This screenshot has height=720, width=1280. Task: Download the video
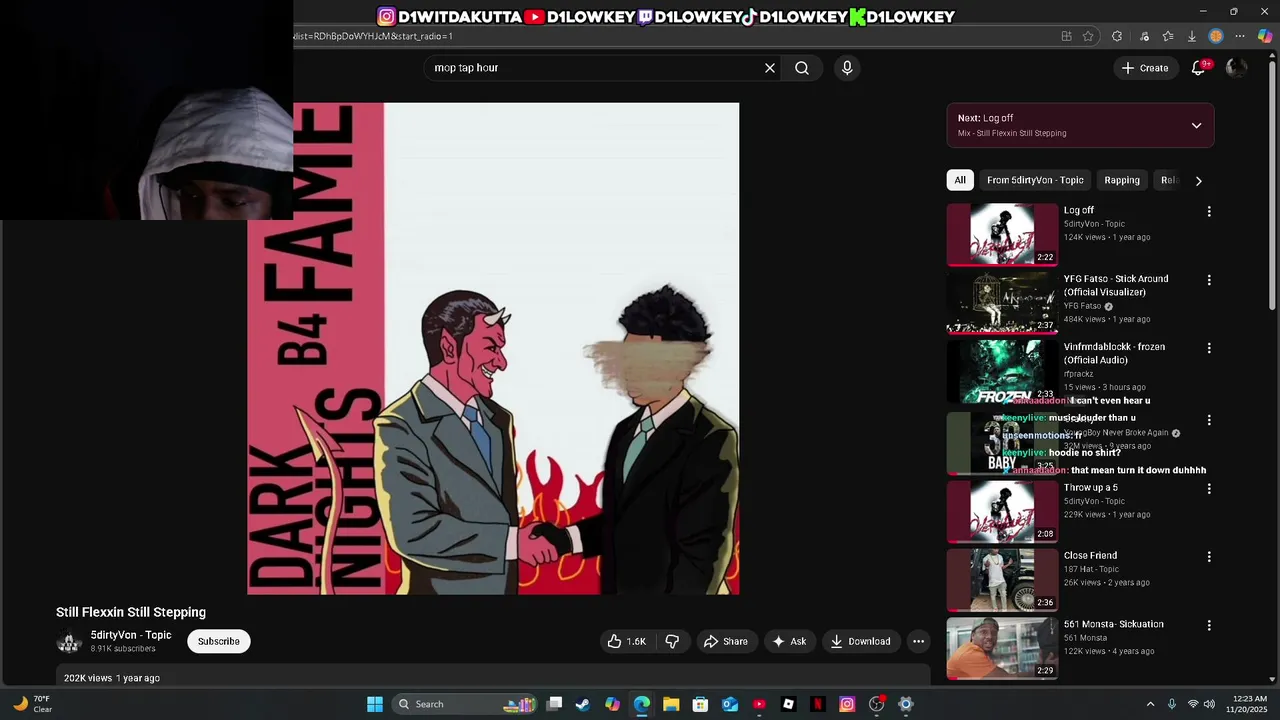(x=860, y=642)
